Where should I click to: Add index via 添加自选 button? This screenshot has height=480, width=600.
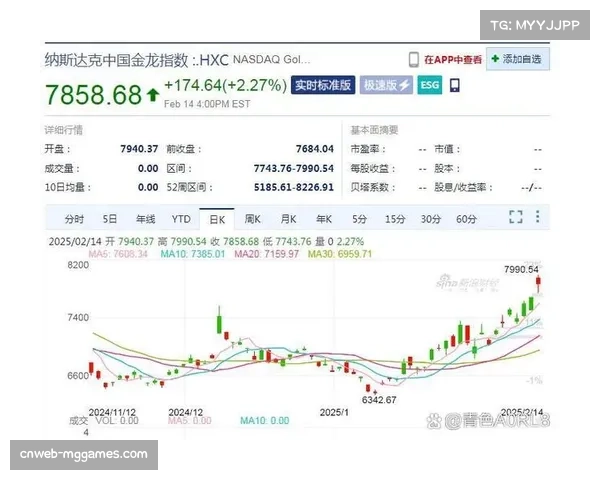tap(518, 59)
